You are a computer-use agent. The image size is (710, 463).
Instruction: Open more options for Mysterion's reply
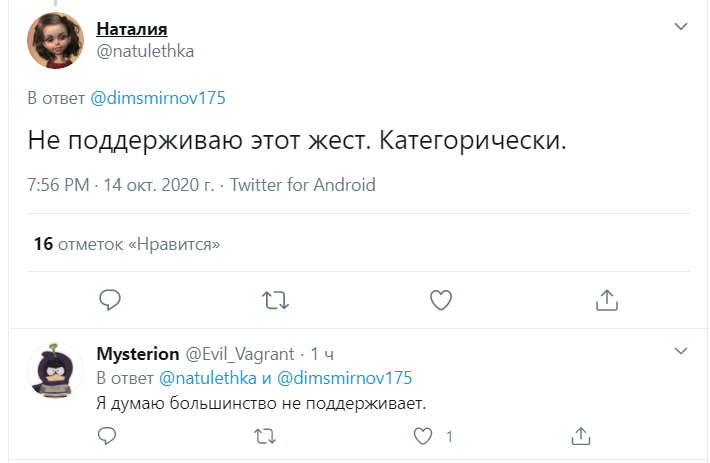tap(681, 351)
